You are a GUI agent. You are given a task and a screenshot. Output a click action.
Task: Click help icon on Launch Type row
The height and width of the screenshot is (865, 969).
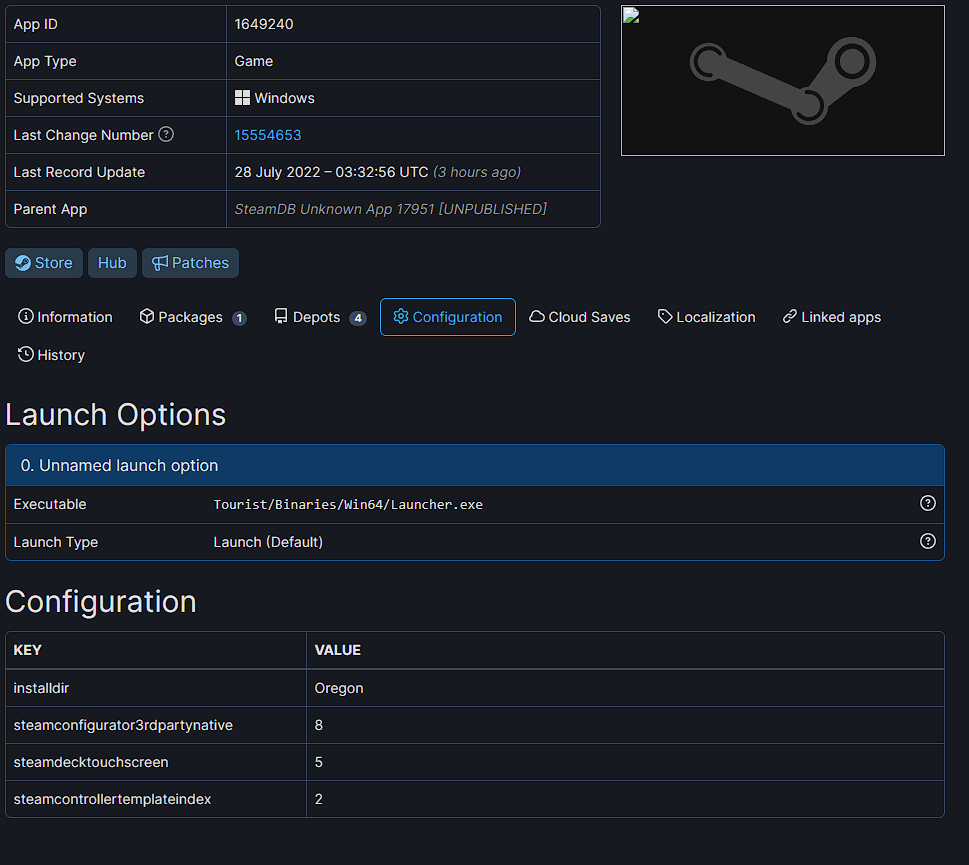[928, 541]
